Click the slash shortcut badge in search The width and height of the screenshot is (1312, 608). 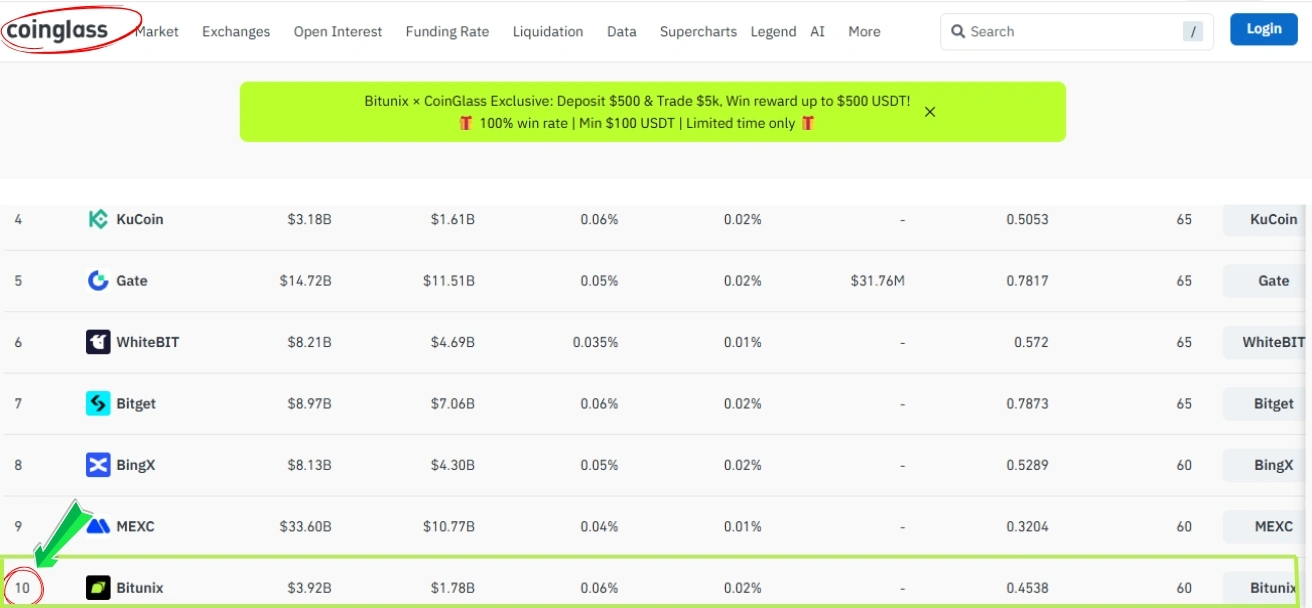click(1192, 32)
